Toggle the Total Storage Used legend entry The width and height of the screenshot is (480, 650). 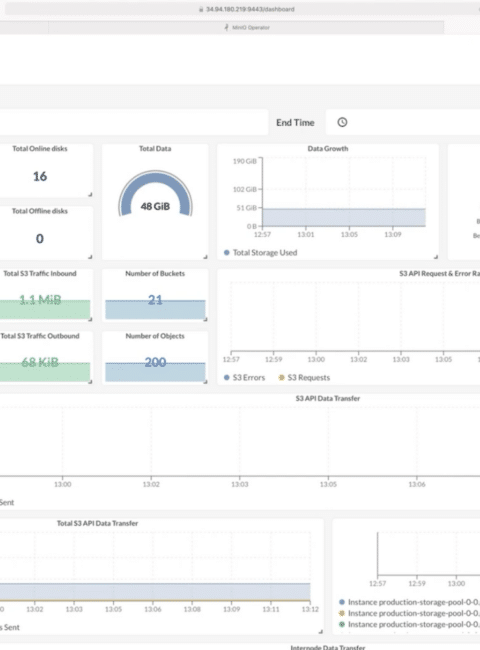261,252
